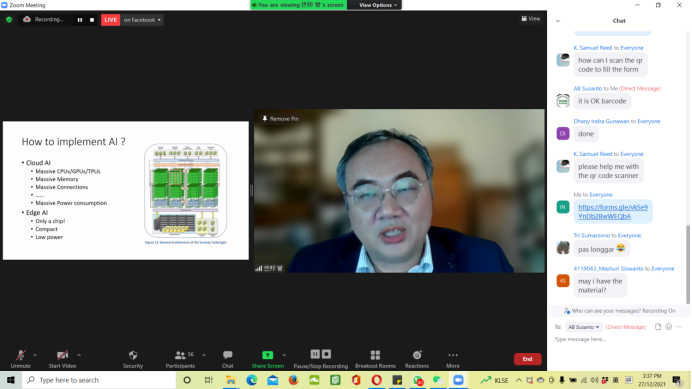Click the More options ellipsis
692x389 pixels.
coord(453,359)
